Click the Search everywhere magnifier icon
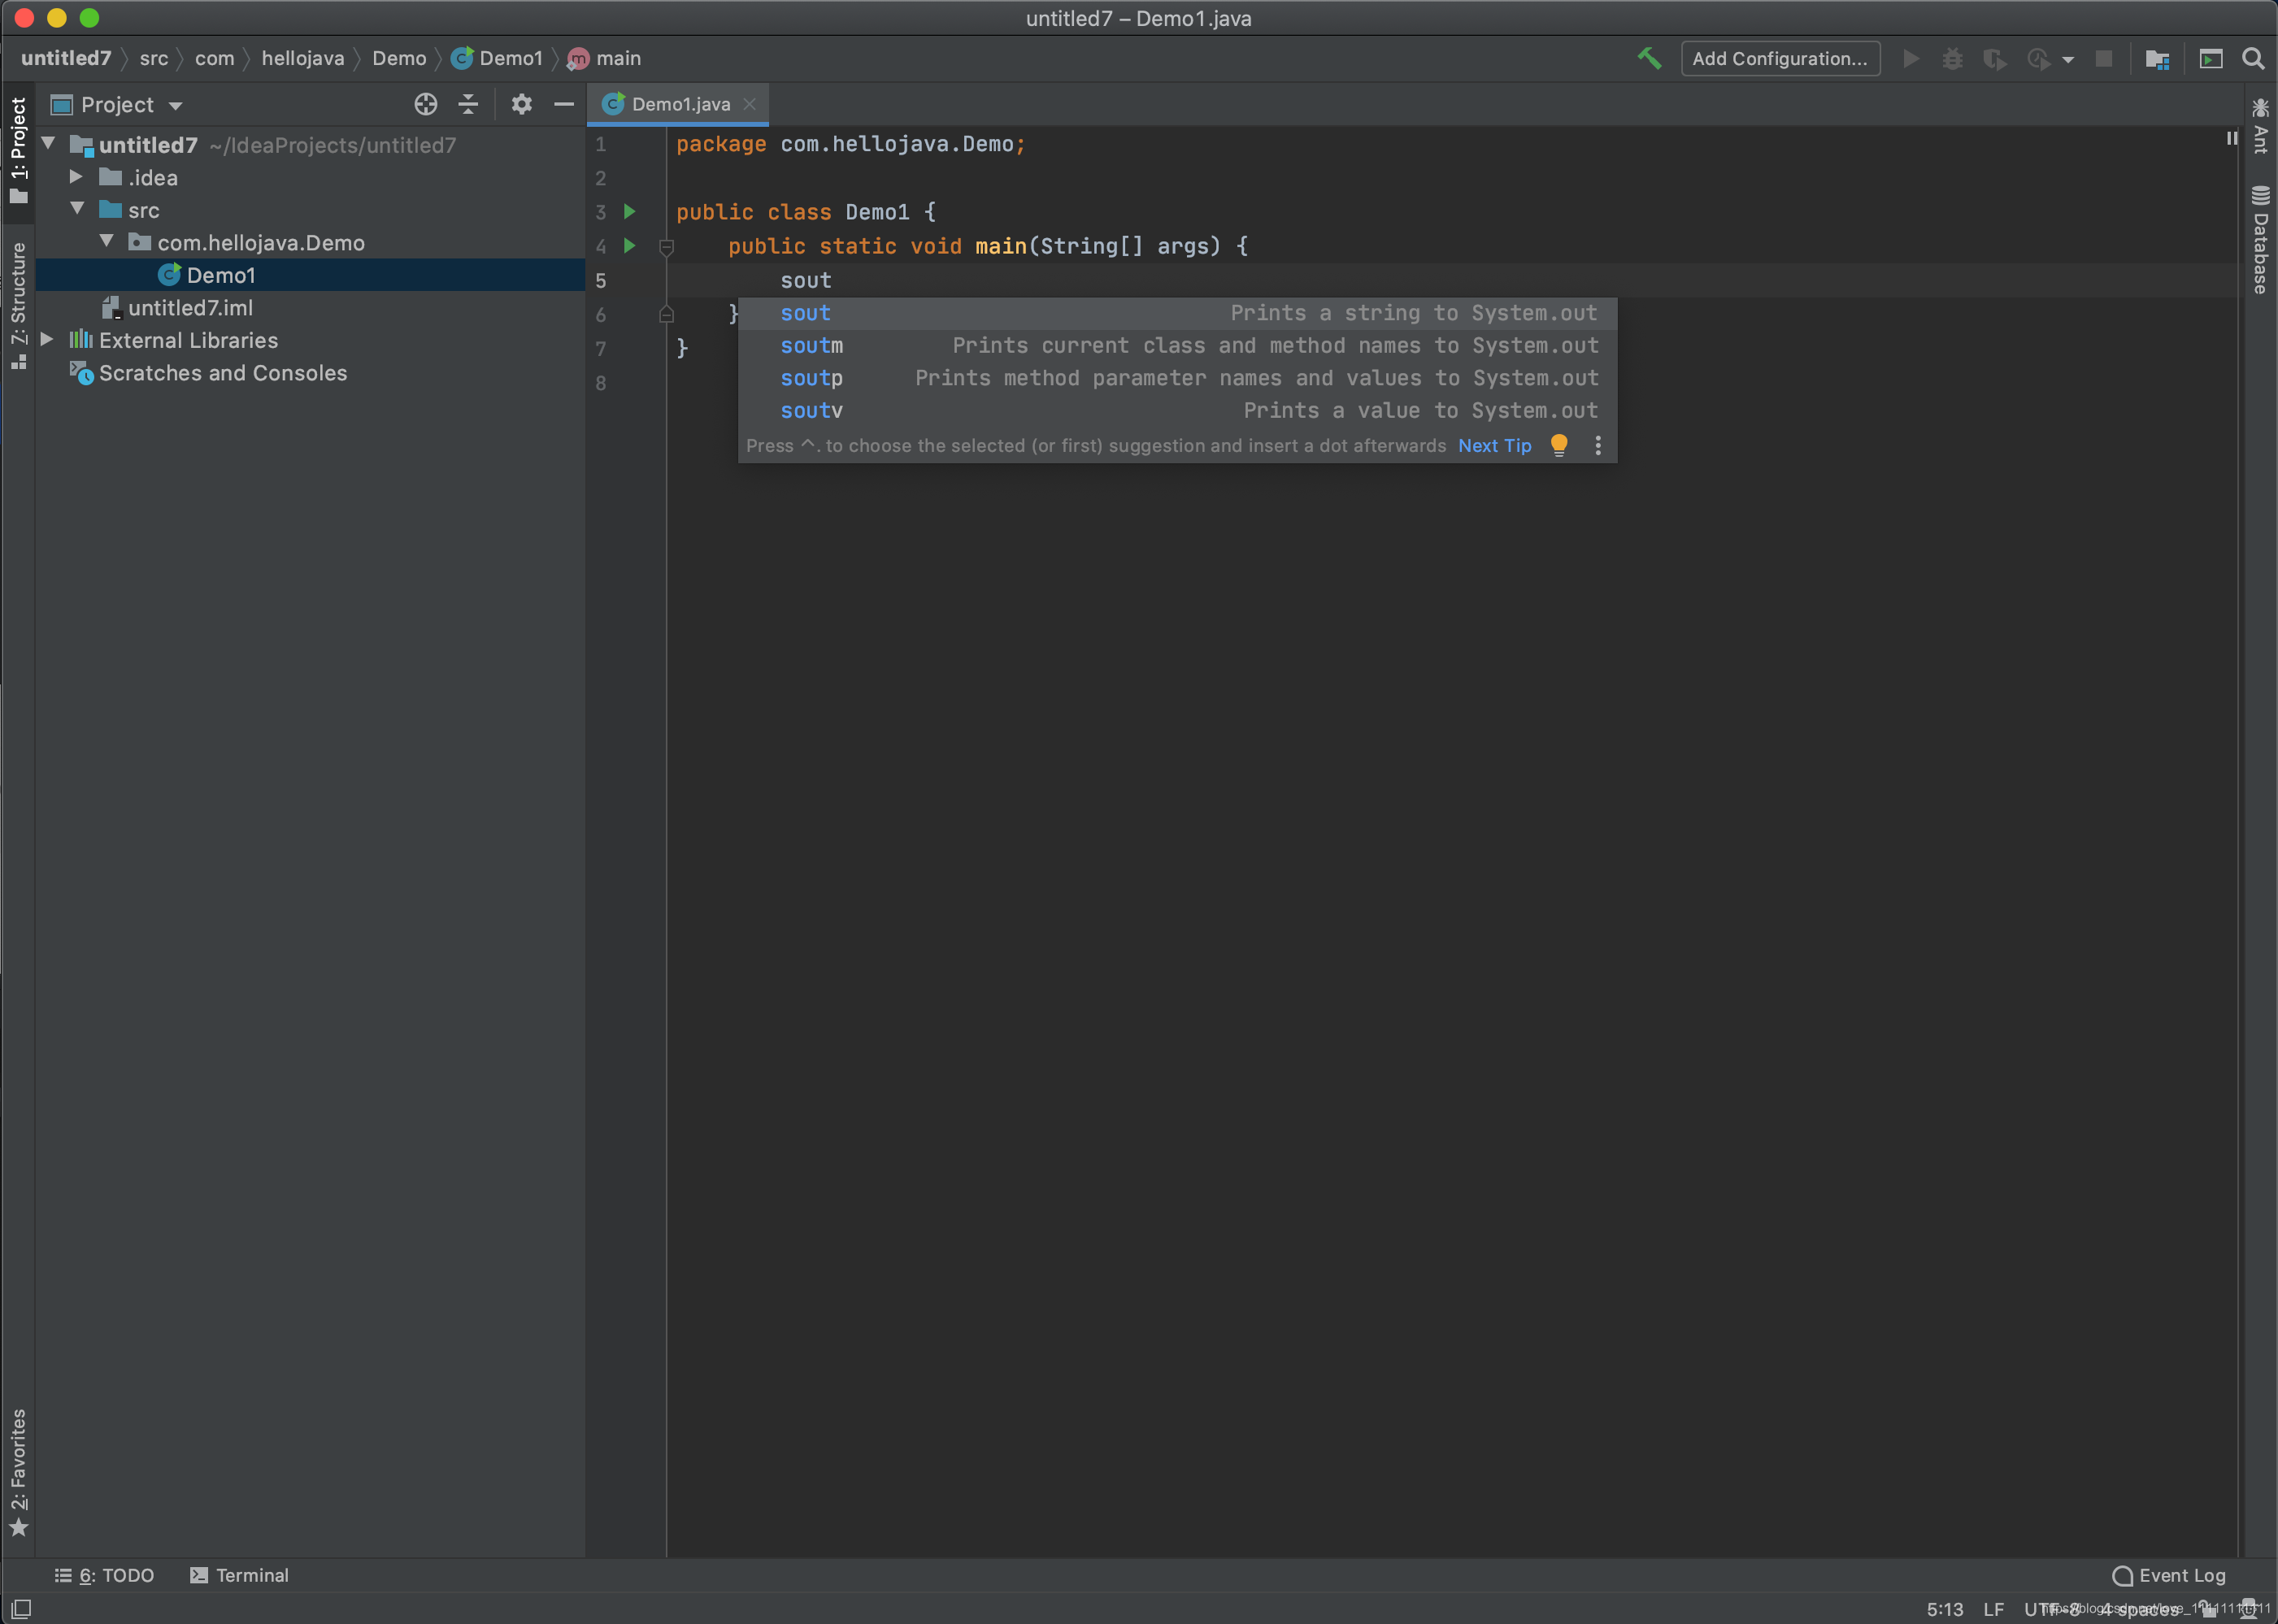Viewport: 2278px width, 1624px height. tap(2255, 58)
